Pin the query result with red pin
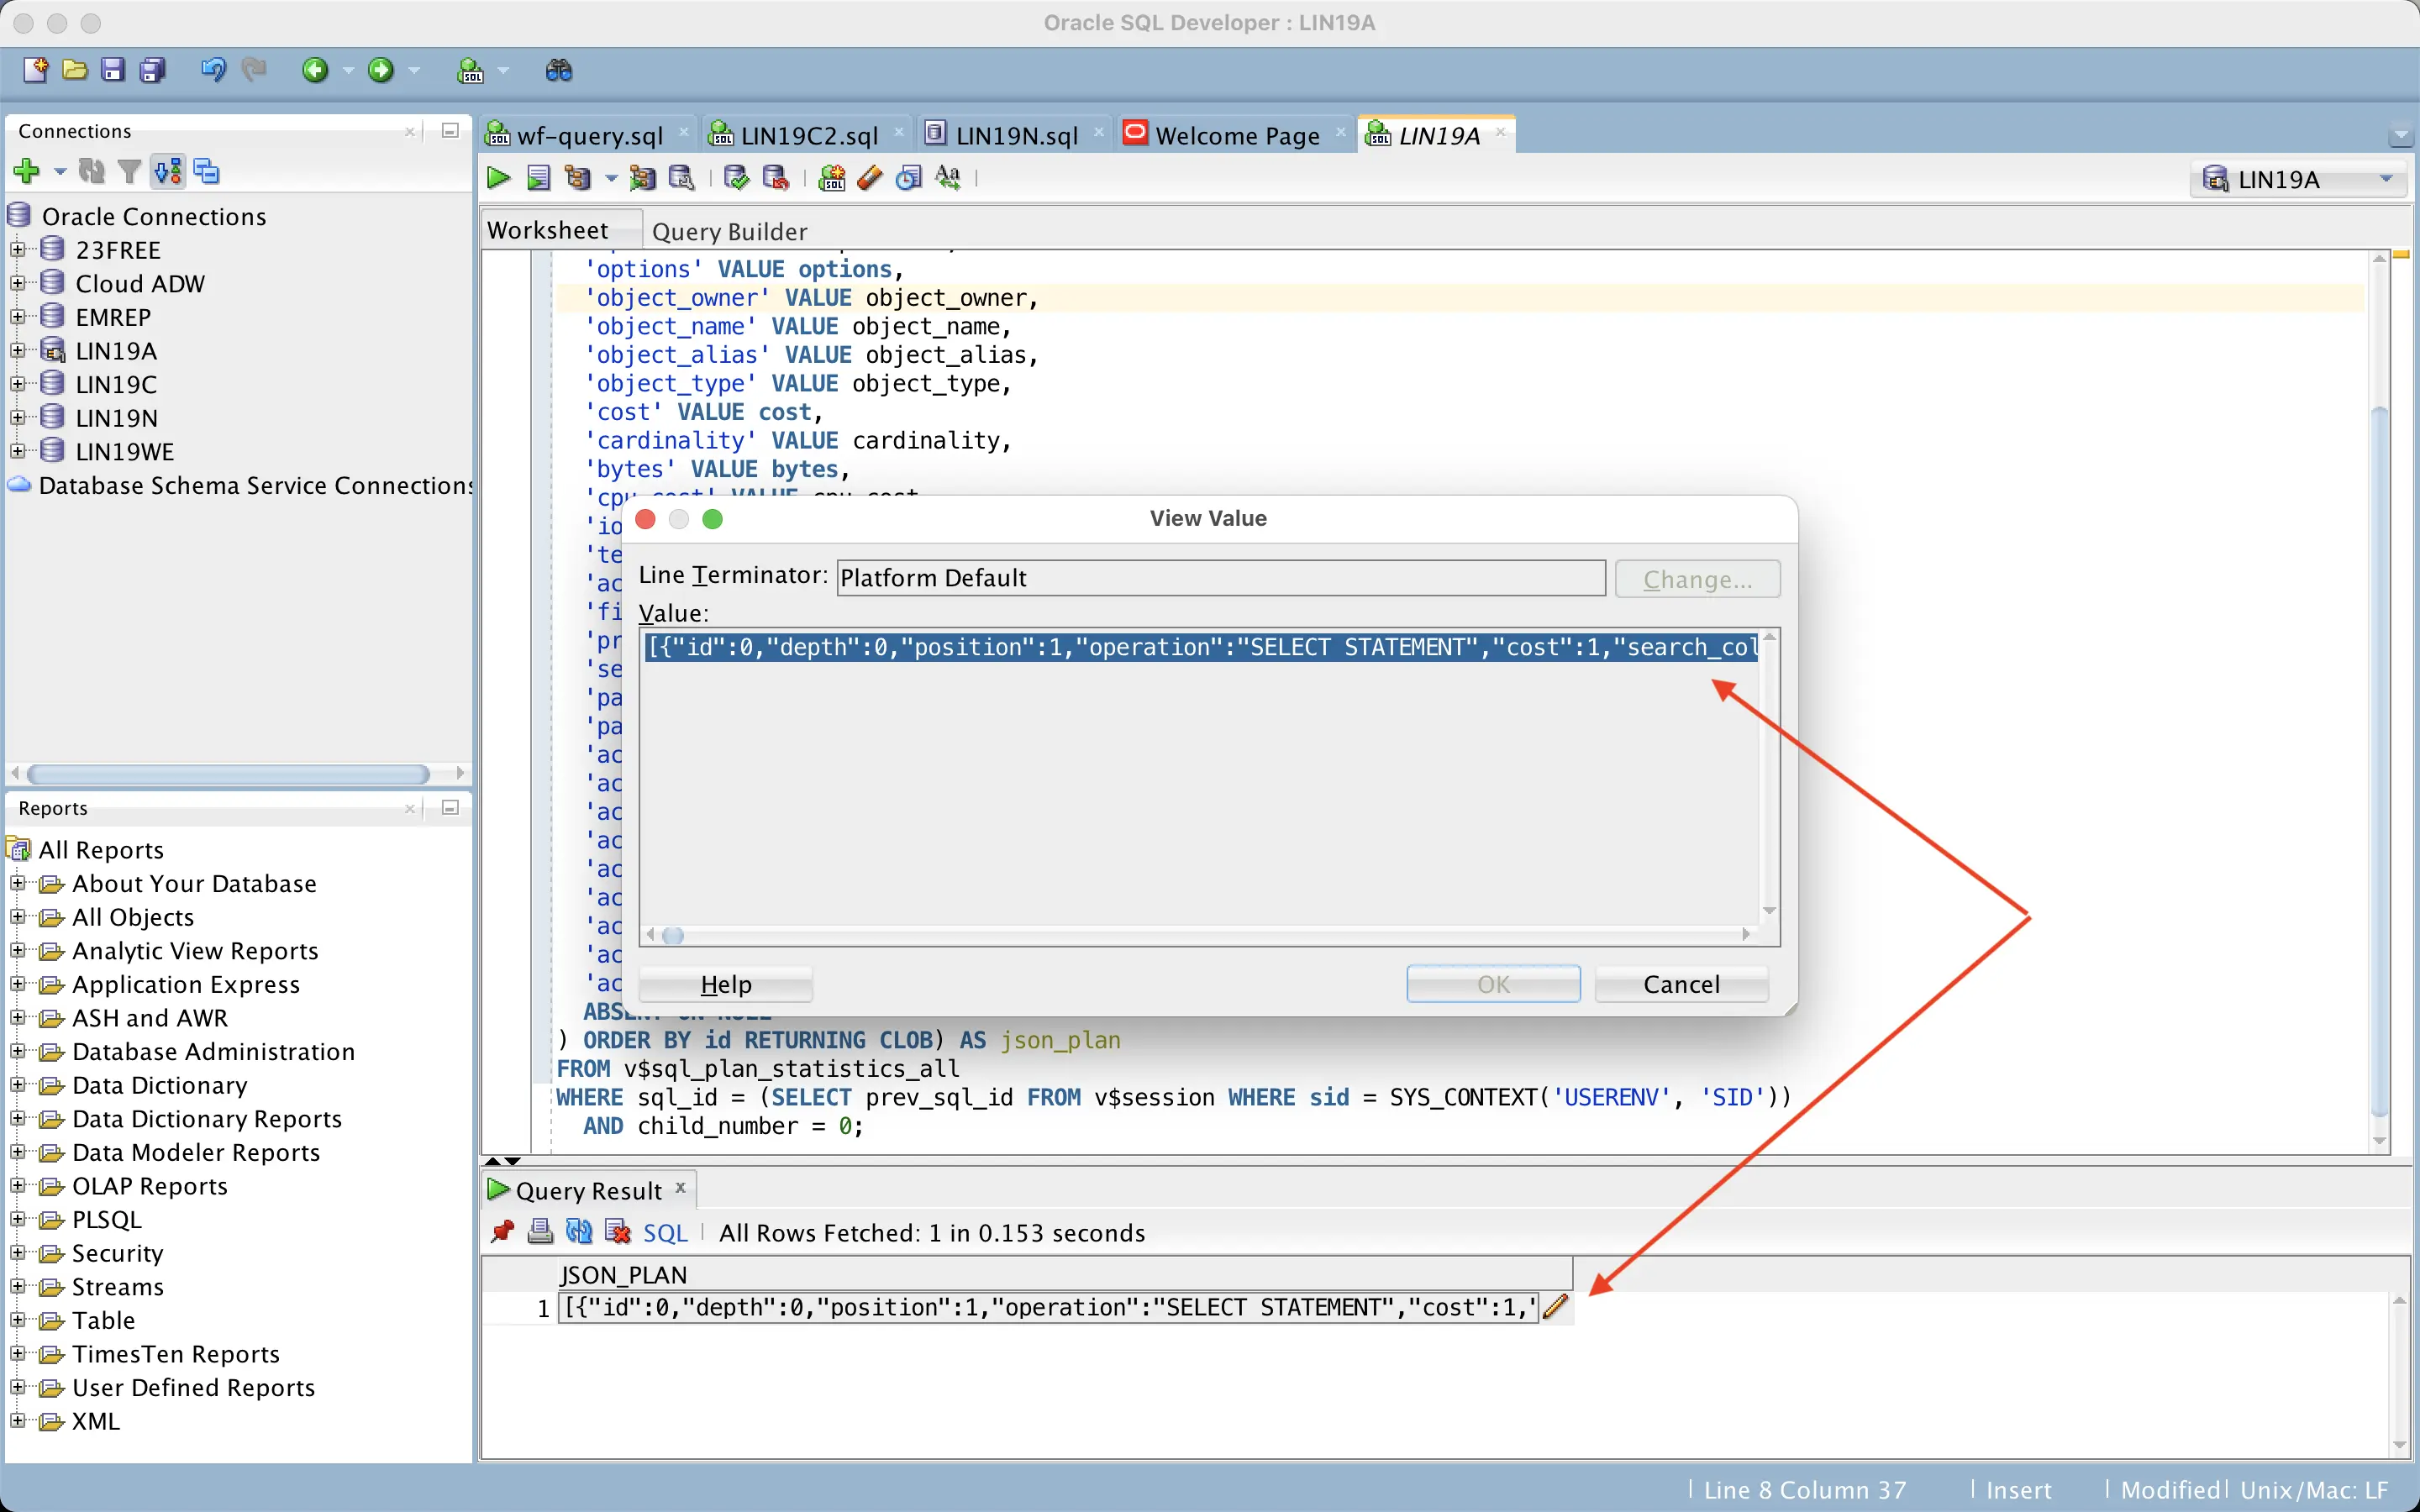Screen dimensions: 2420x1512 pos(502,1232)
